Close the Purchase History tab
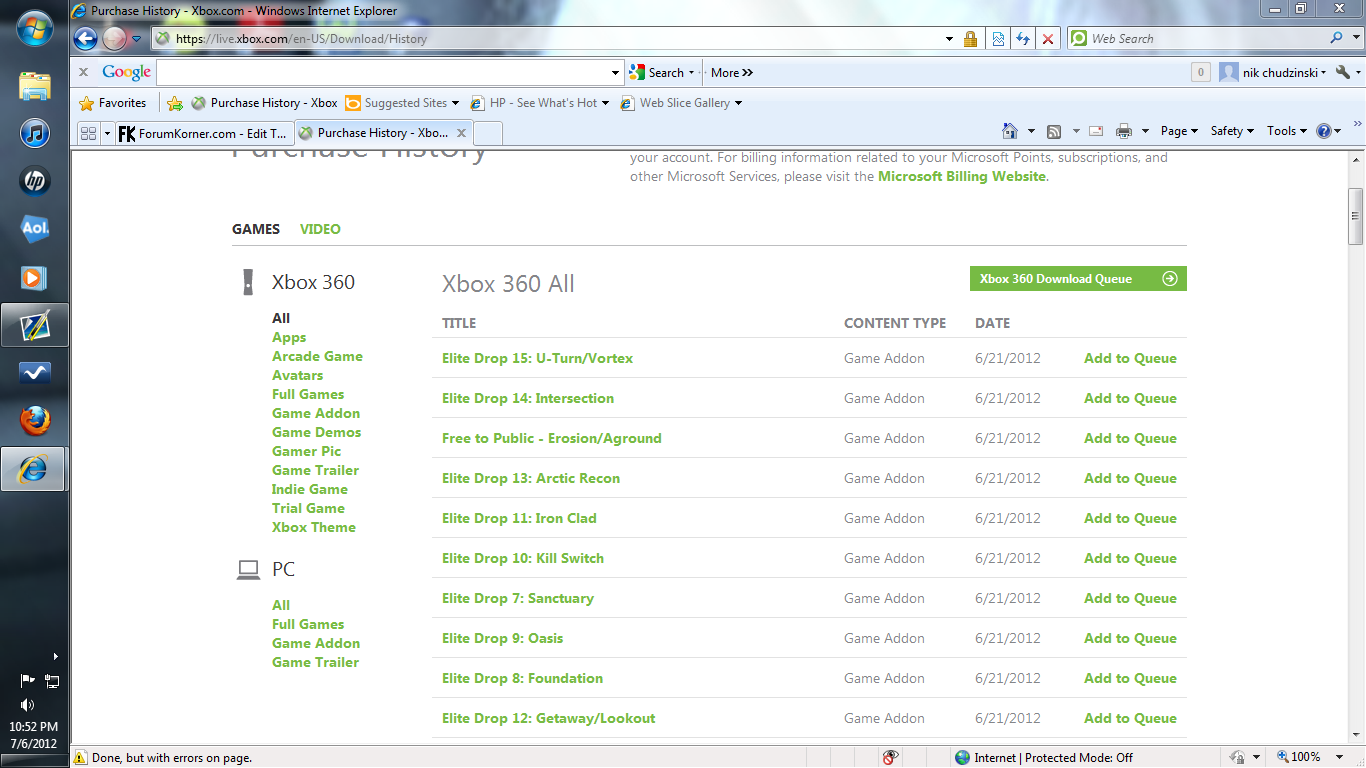This screenshot has width=1366, height=768. tap(461, 133)
